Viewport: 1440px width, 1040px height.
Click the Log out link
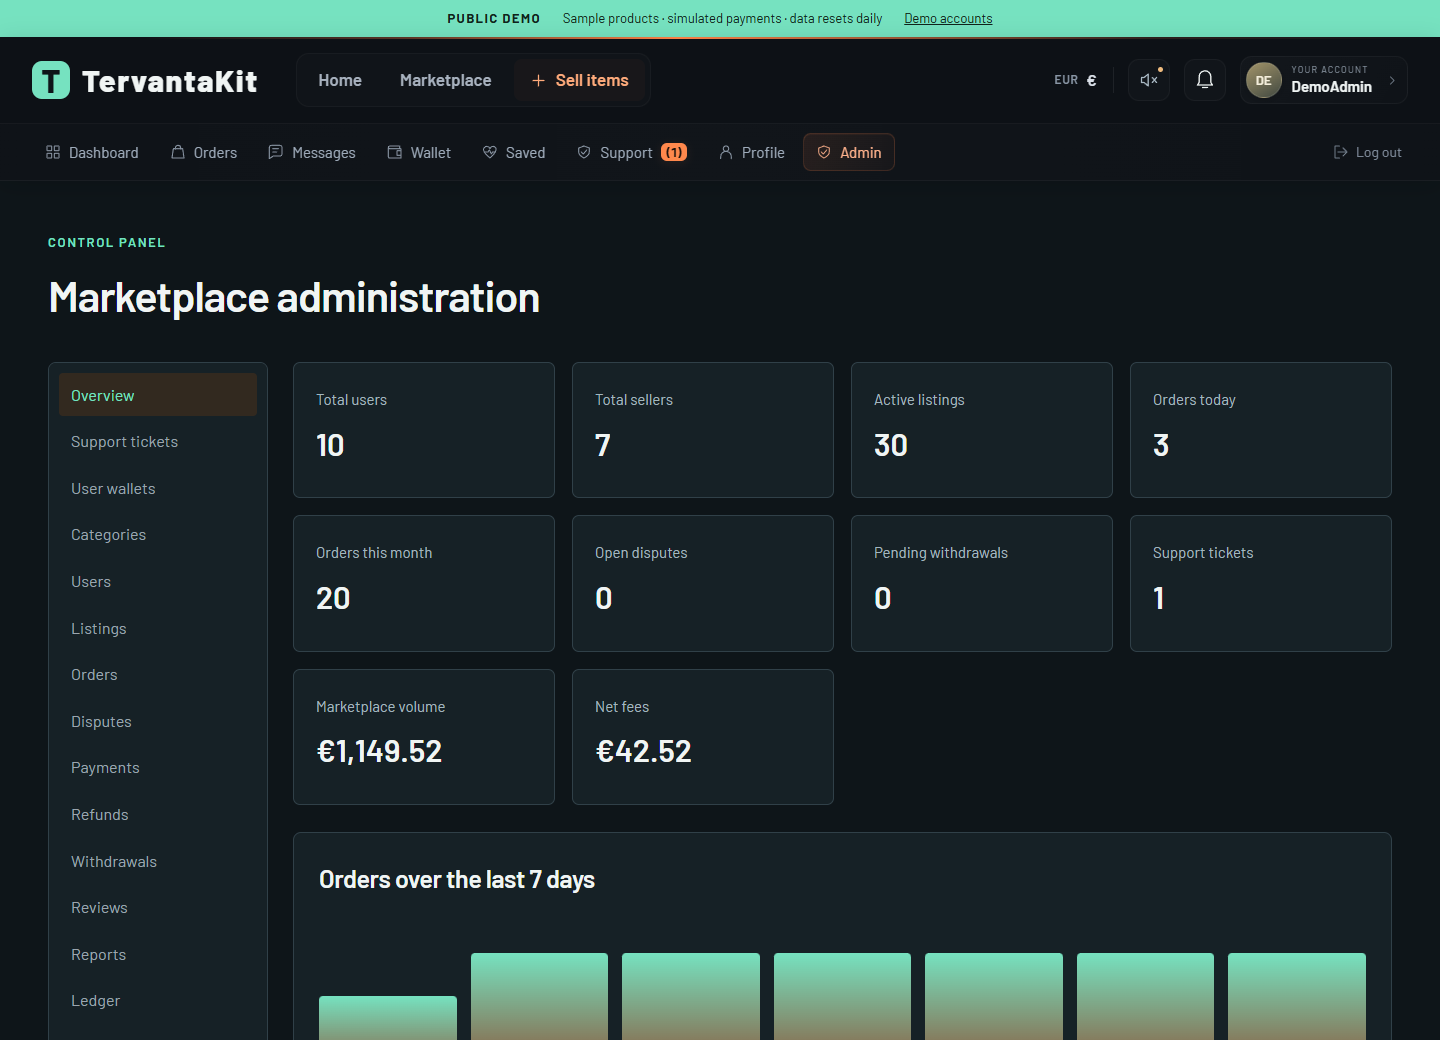tap(1368, 152)
